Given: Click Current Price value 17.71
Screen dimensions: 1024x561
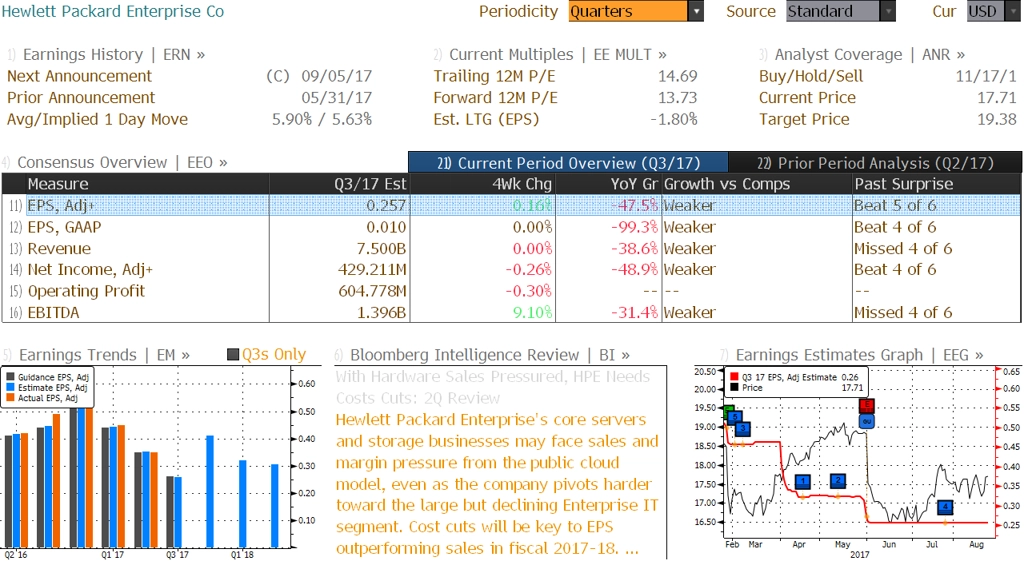Looking at the screenshot, I should [x=997, y=98].
